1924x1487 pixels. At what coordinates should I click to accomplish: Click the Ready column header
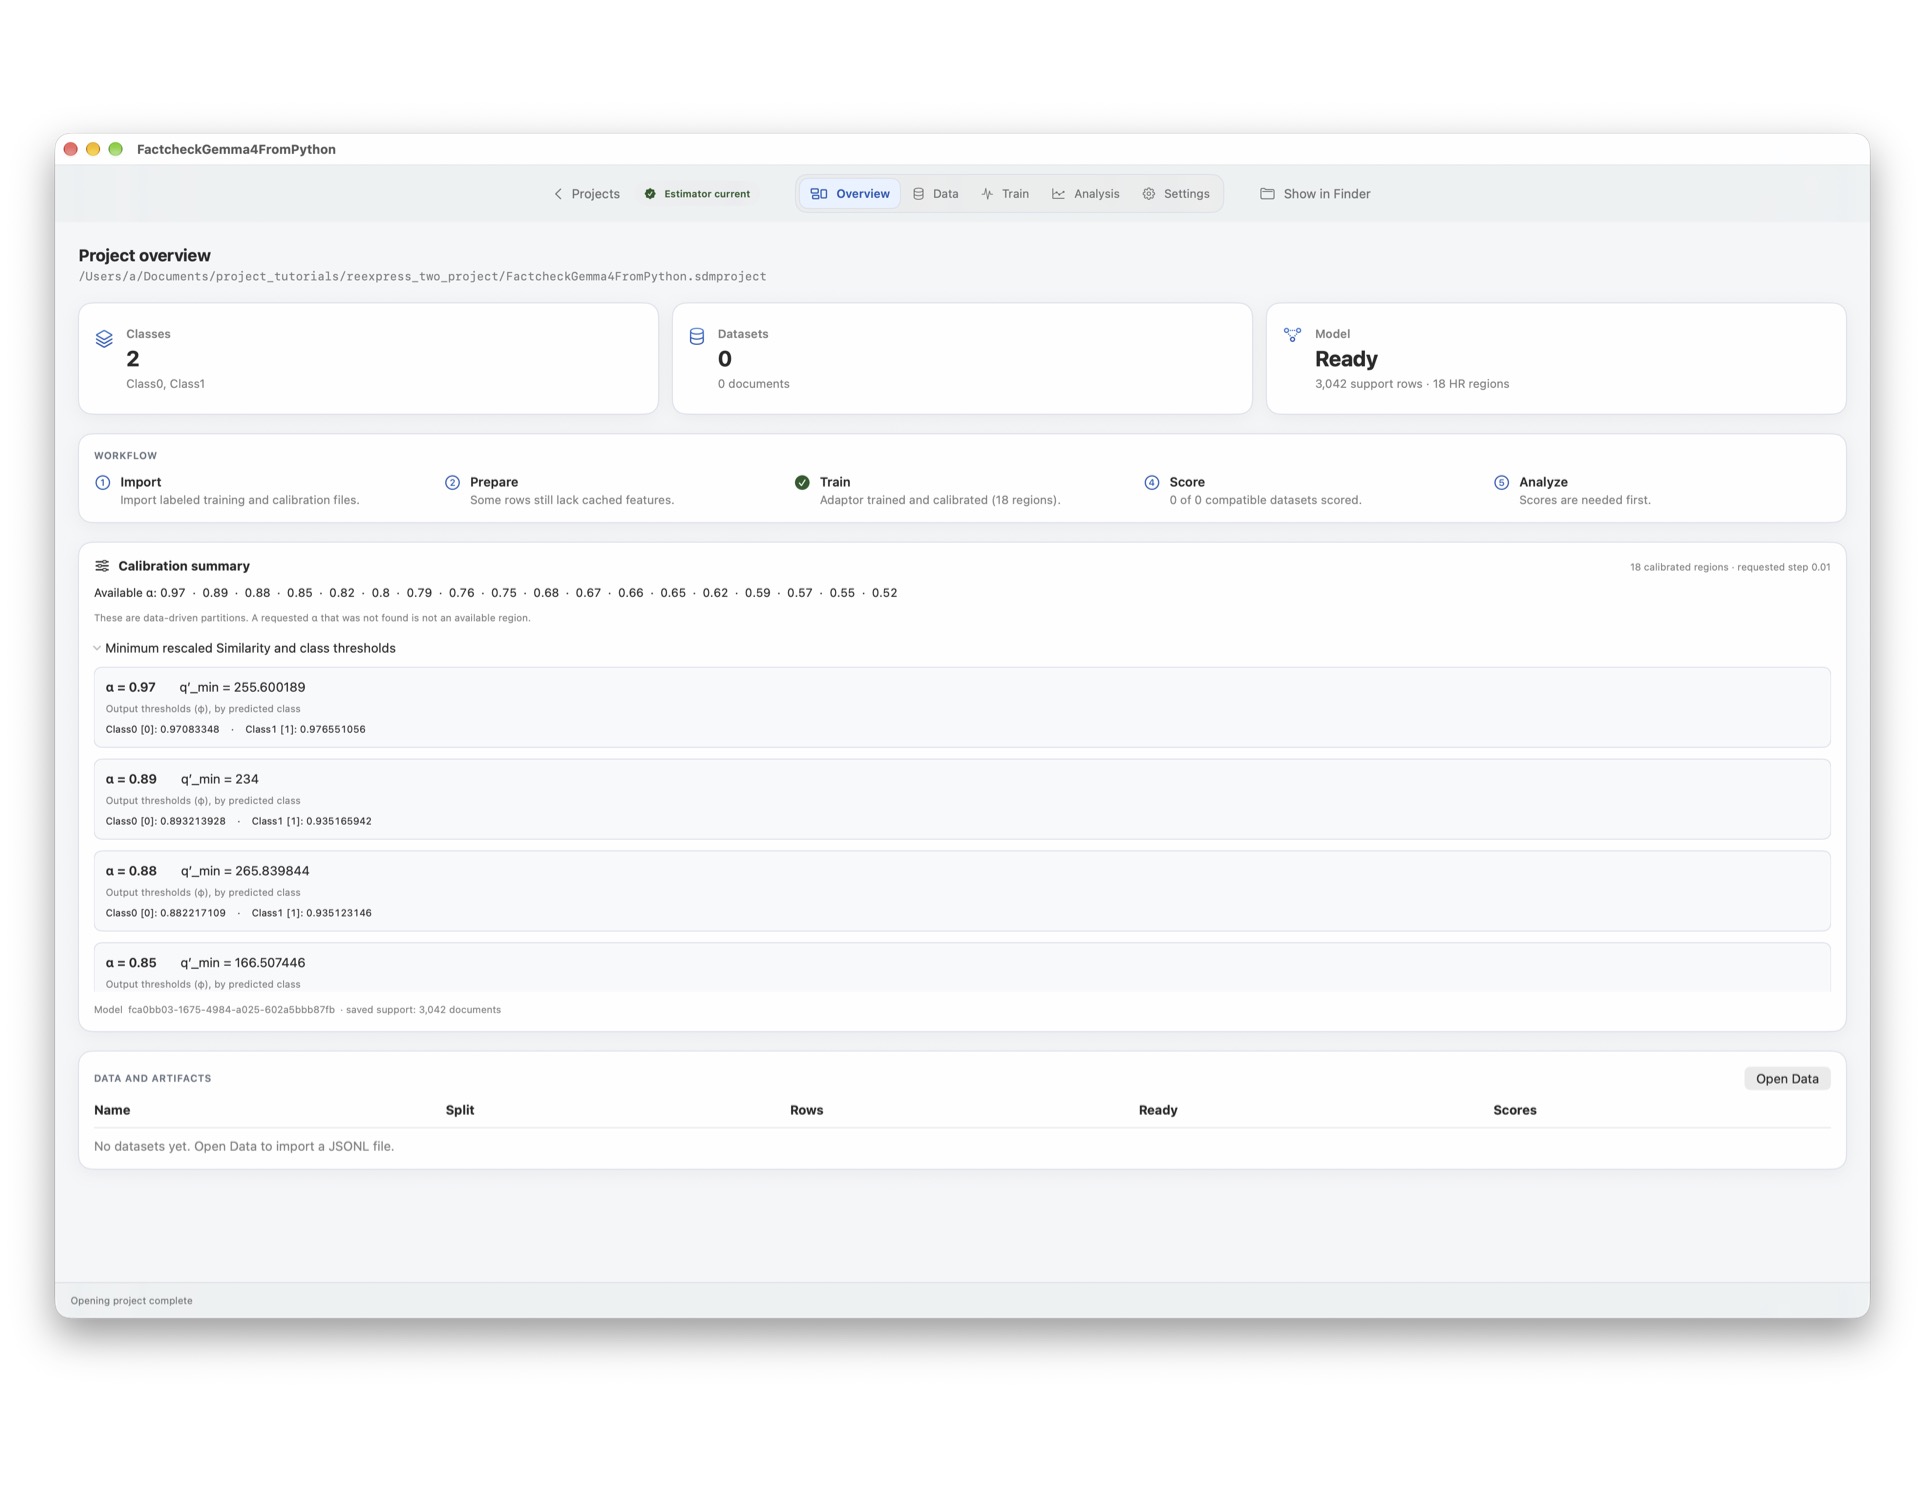[x=1158, y=1110]
